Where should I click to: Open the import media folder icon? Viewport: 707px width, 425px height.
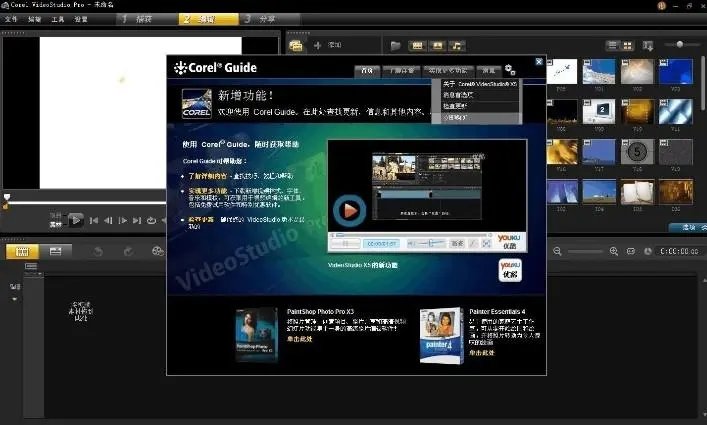pos(395,46)
